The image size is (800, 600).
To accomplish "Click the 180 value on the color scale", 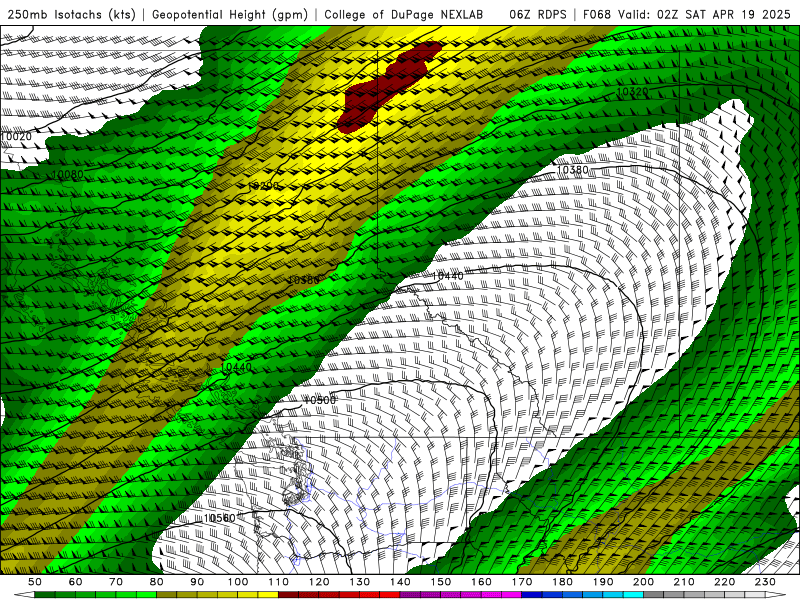I will (x=562, y=582).
